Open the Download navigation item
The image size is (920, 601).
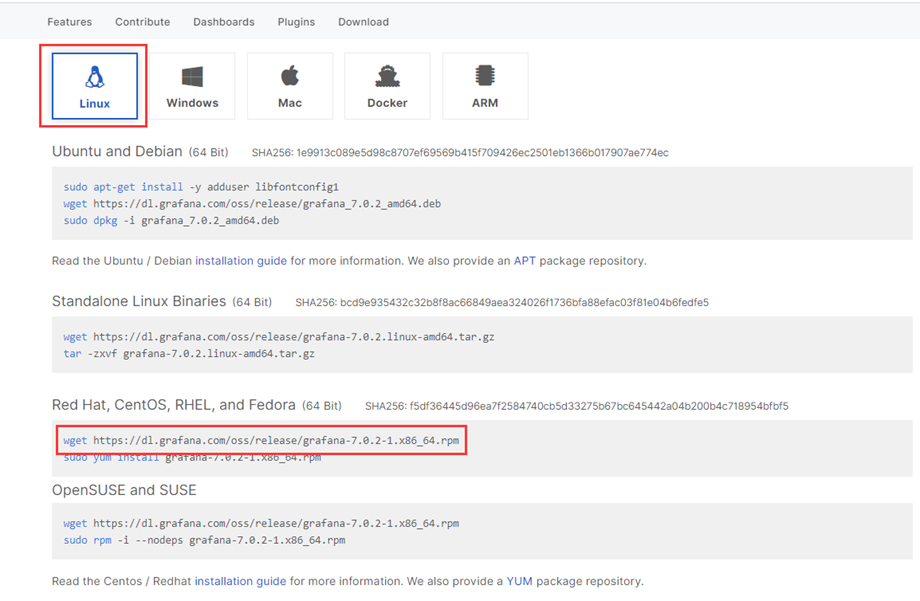(363, 22)
